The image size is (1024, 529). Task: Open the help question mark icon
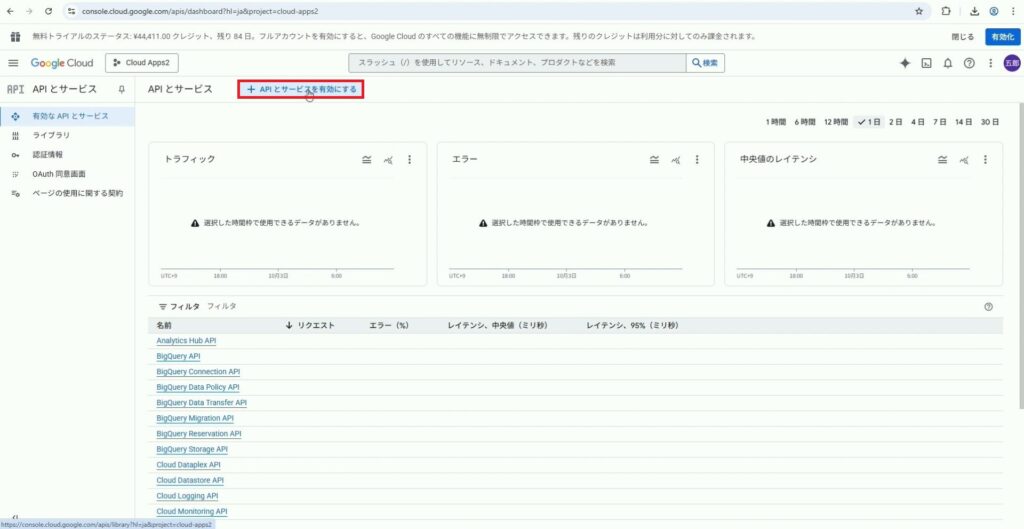click(x=969, y=63)
